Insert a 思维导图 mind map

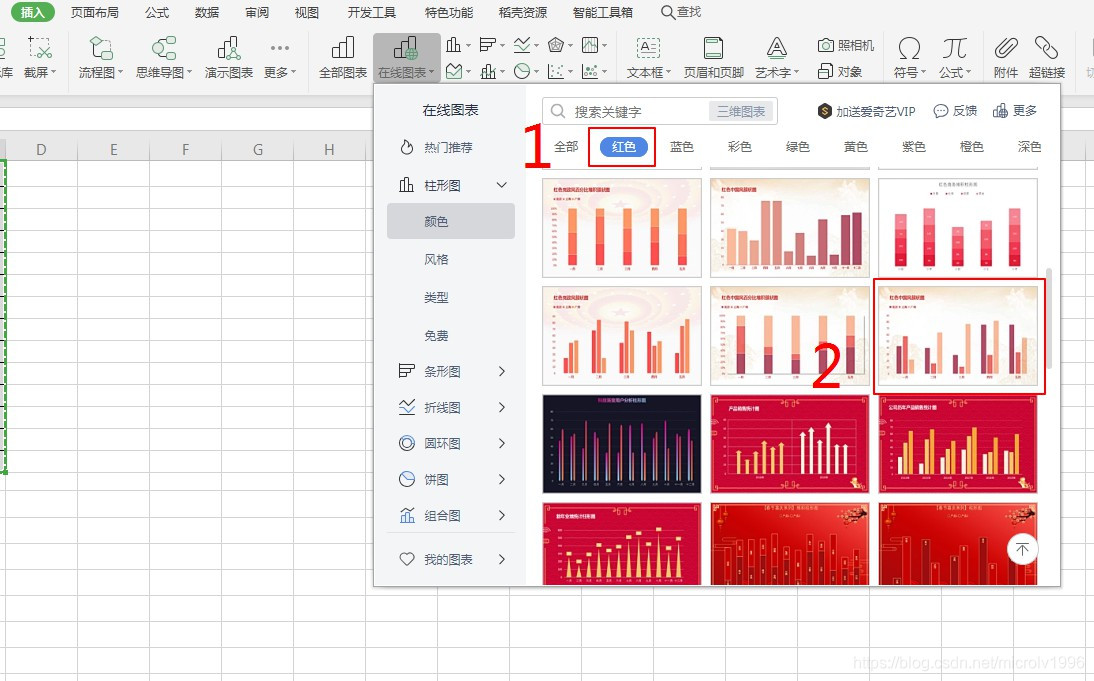(164, 57)
